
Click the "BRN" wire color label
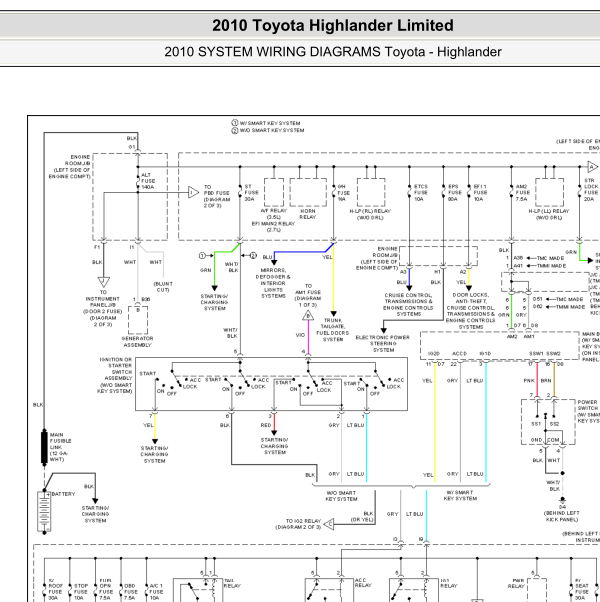tap(546, 380)
